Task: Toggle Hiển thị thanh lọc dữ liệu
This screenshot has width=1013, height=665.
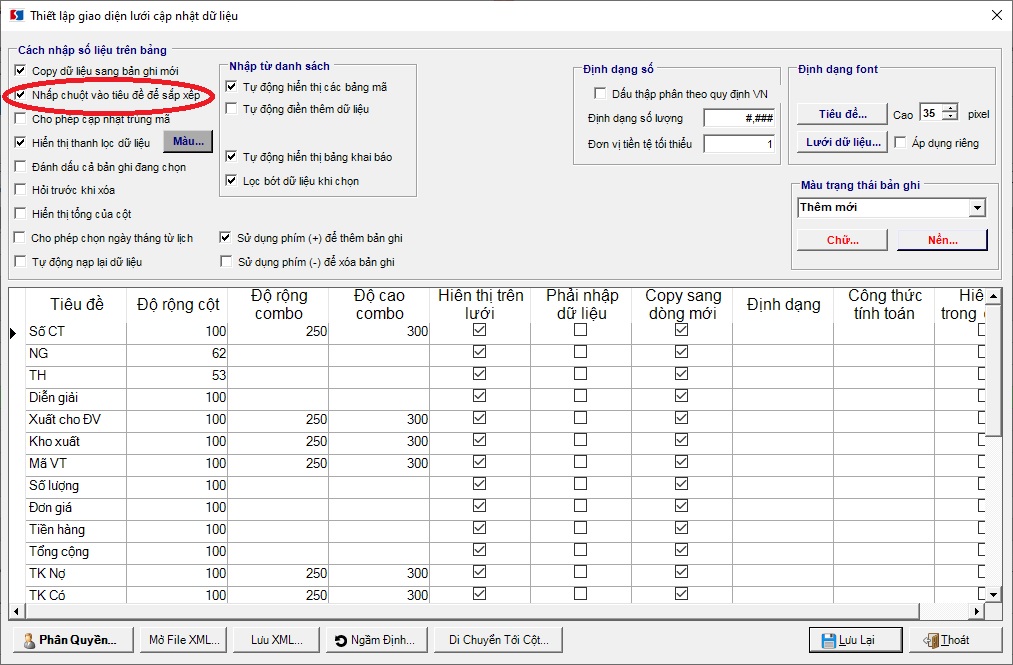Action: point(21,142)
